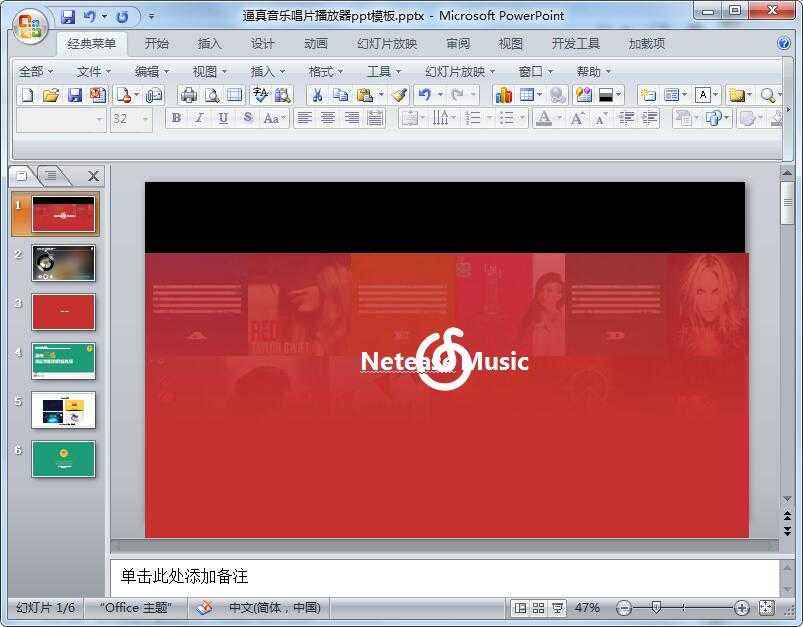Switch to the 开始 ribbon tab
Screen dimensions: 803x627
tap(156, 44)
